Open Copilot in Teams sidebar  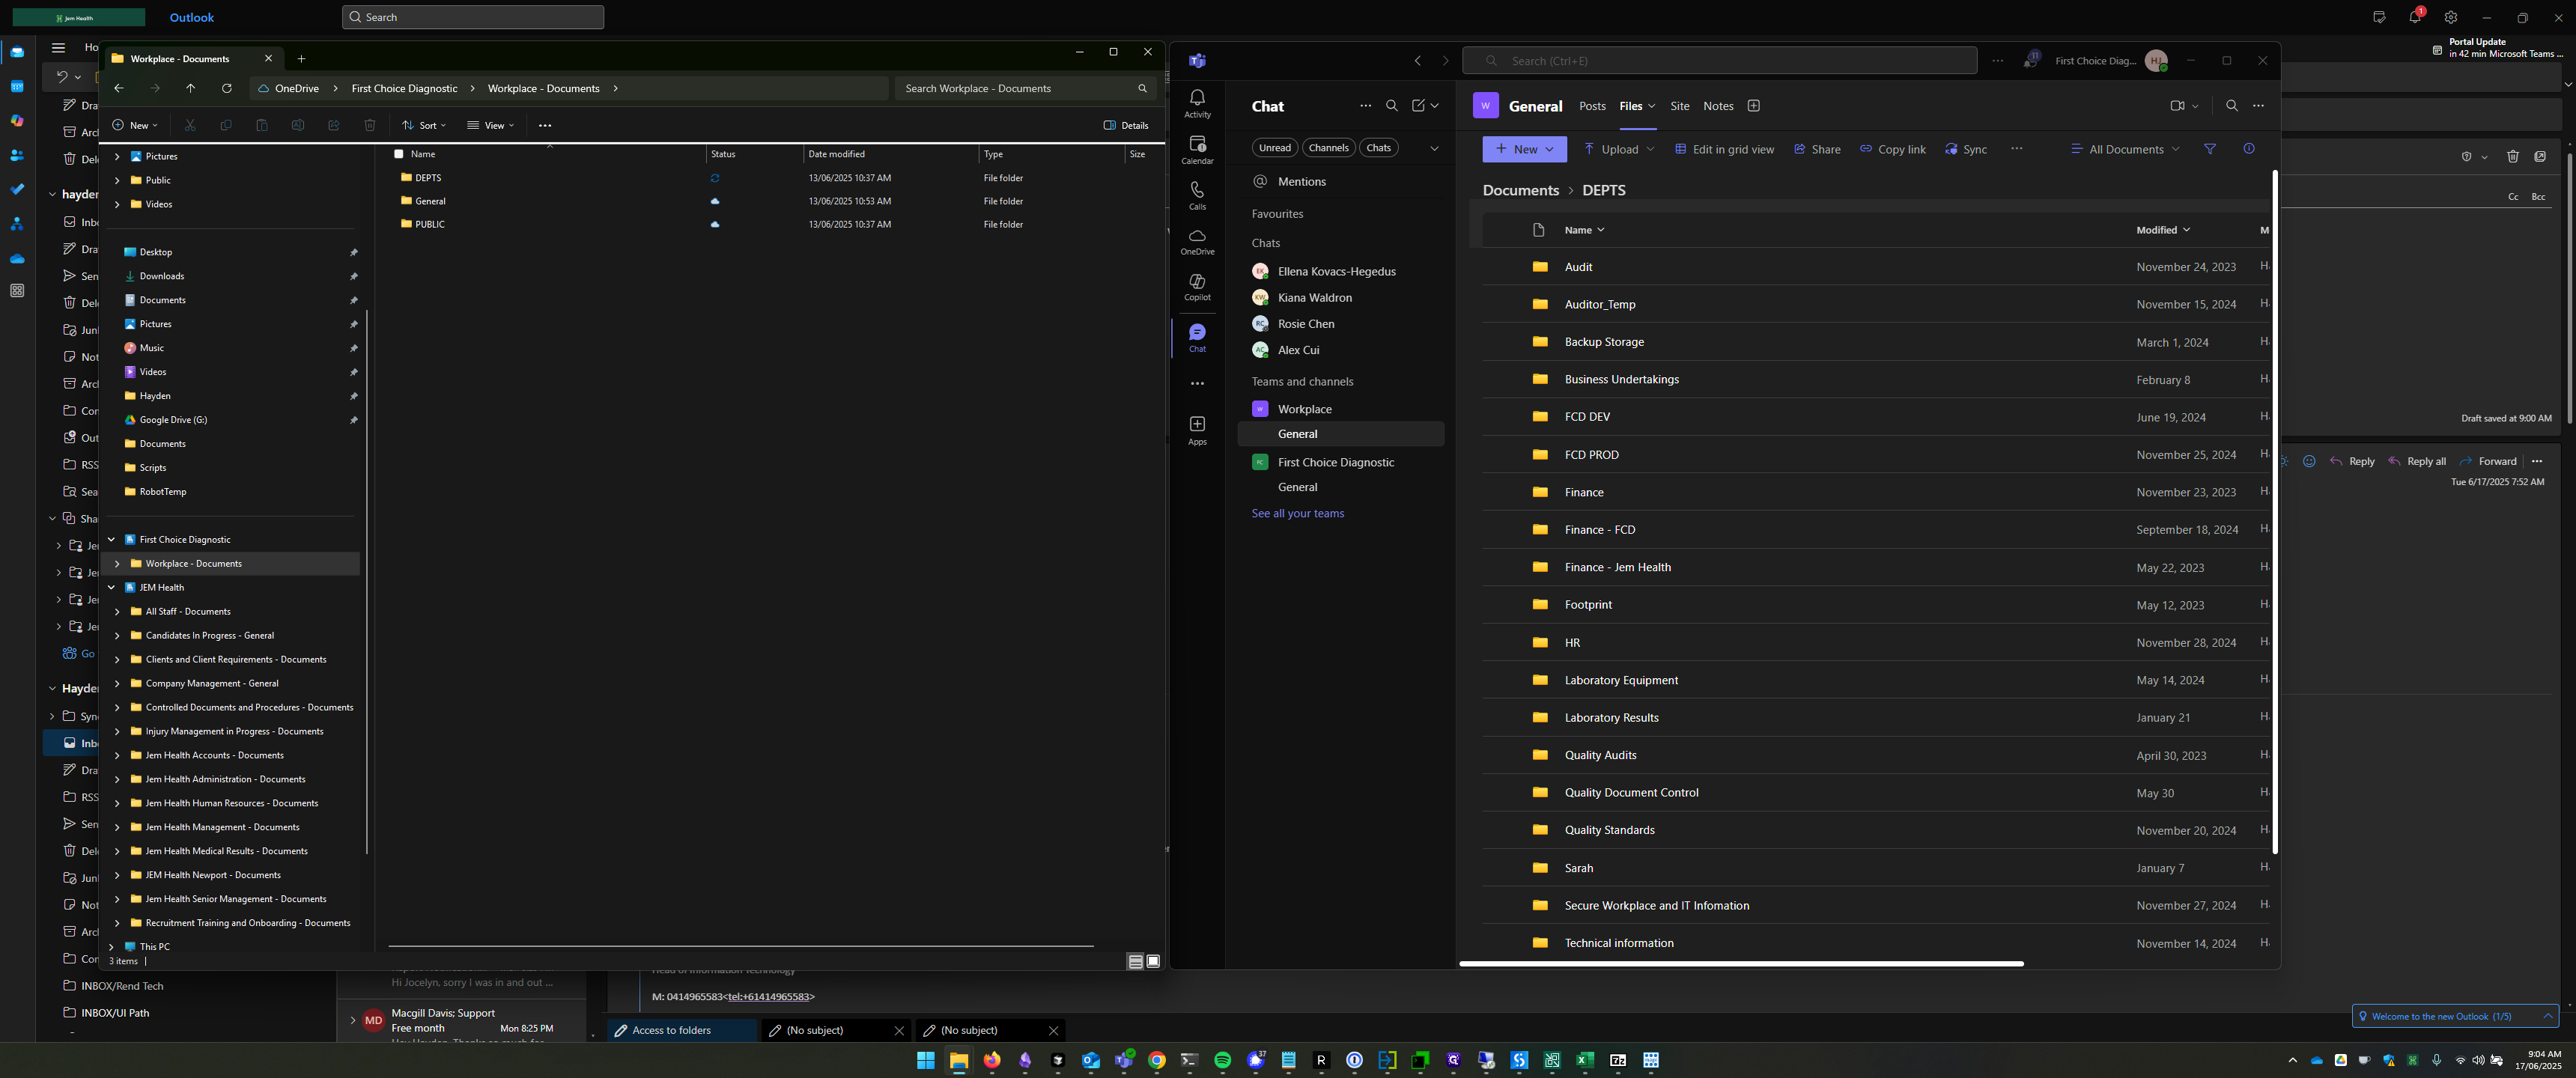click(1197, 287)
